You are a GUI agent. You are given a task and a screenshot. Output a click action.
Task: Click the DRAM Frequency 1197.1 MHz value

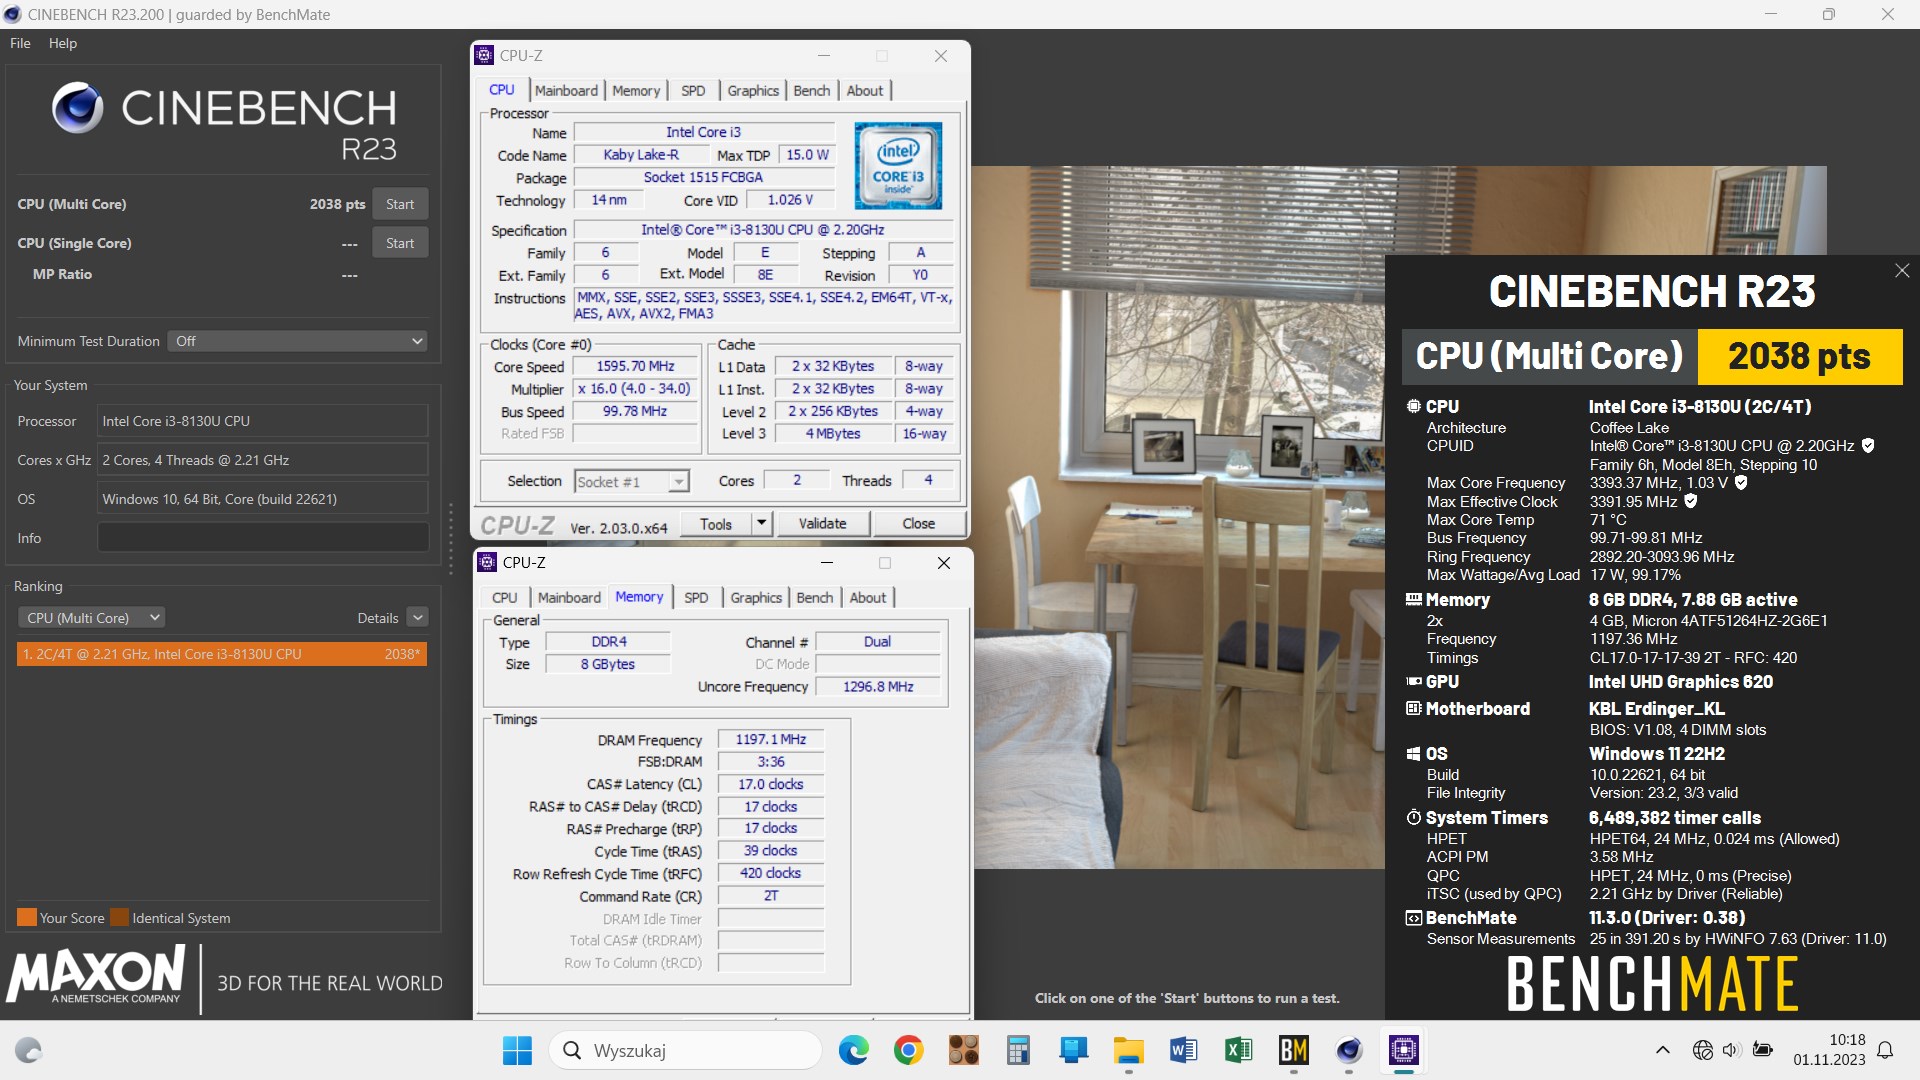pos(771,739)
